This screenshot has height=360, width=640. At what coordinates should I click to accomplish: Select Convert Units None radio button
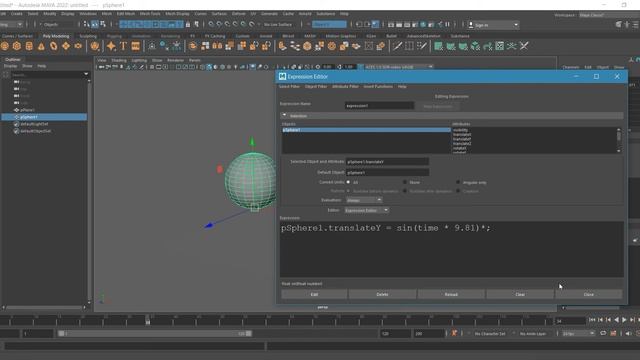click(405, 182)
